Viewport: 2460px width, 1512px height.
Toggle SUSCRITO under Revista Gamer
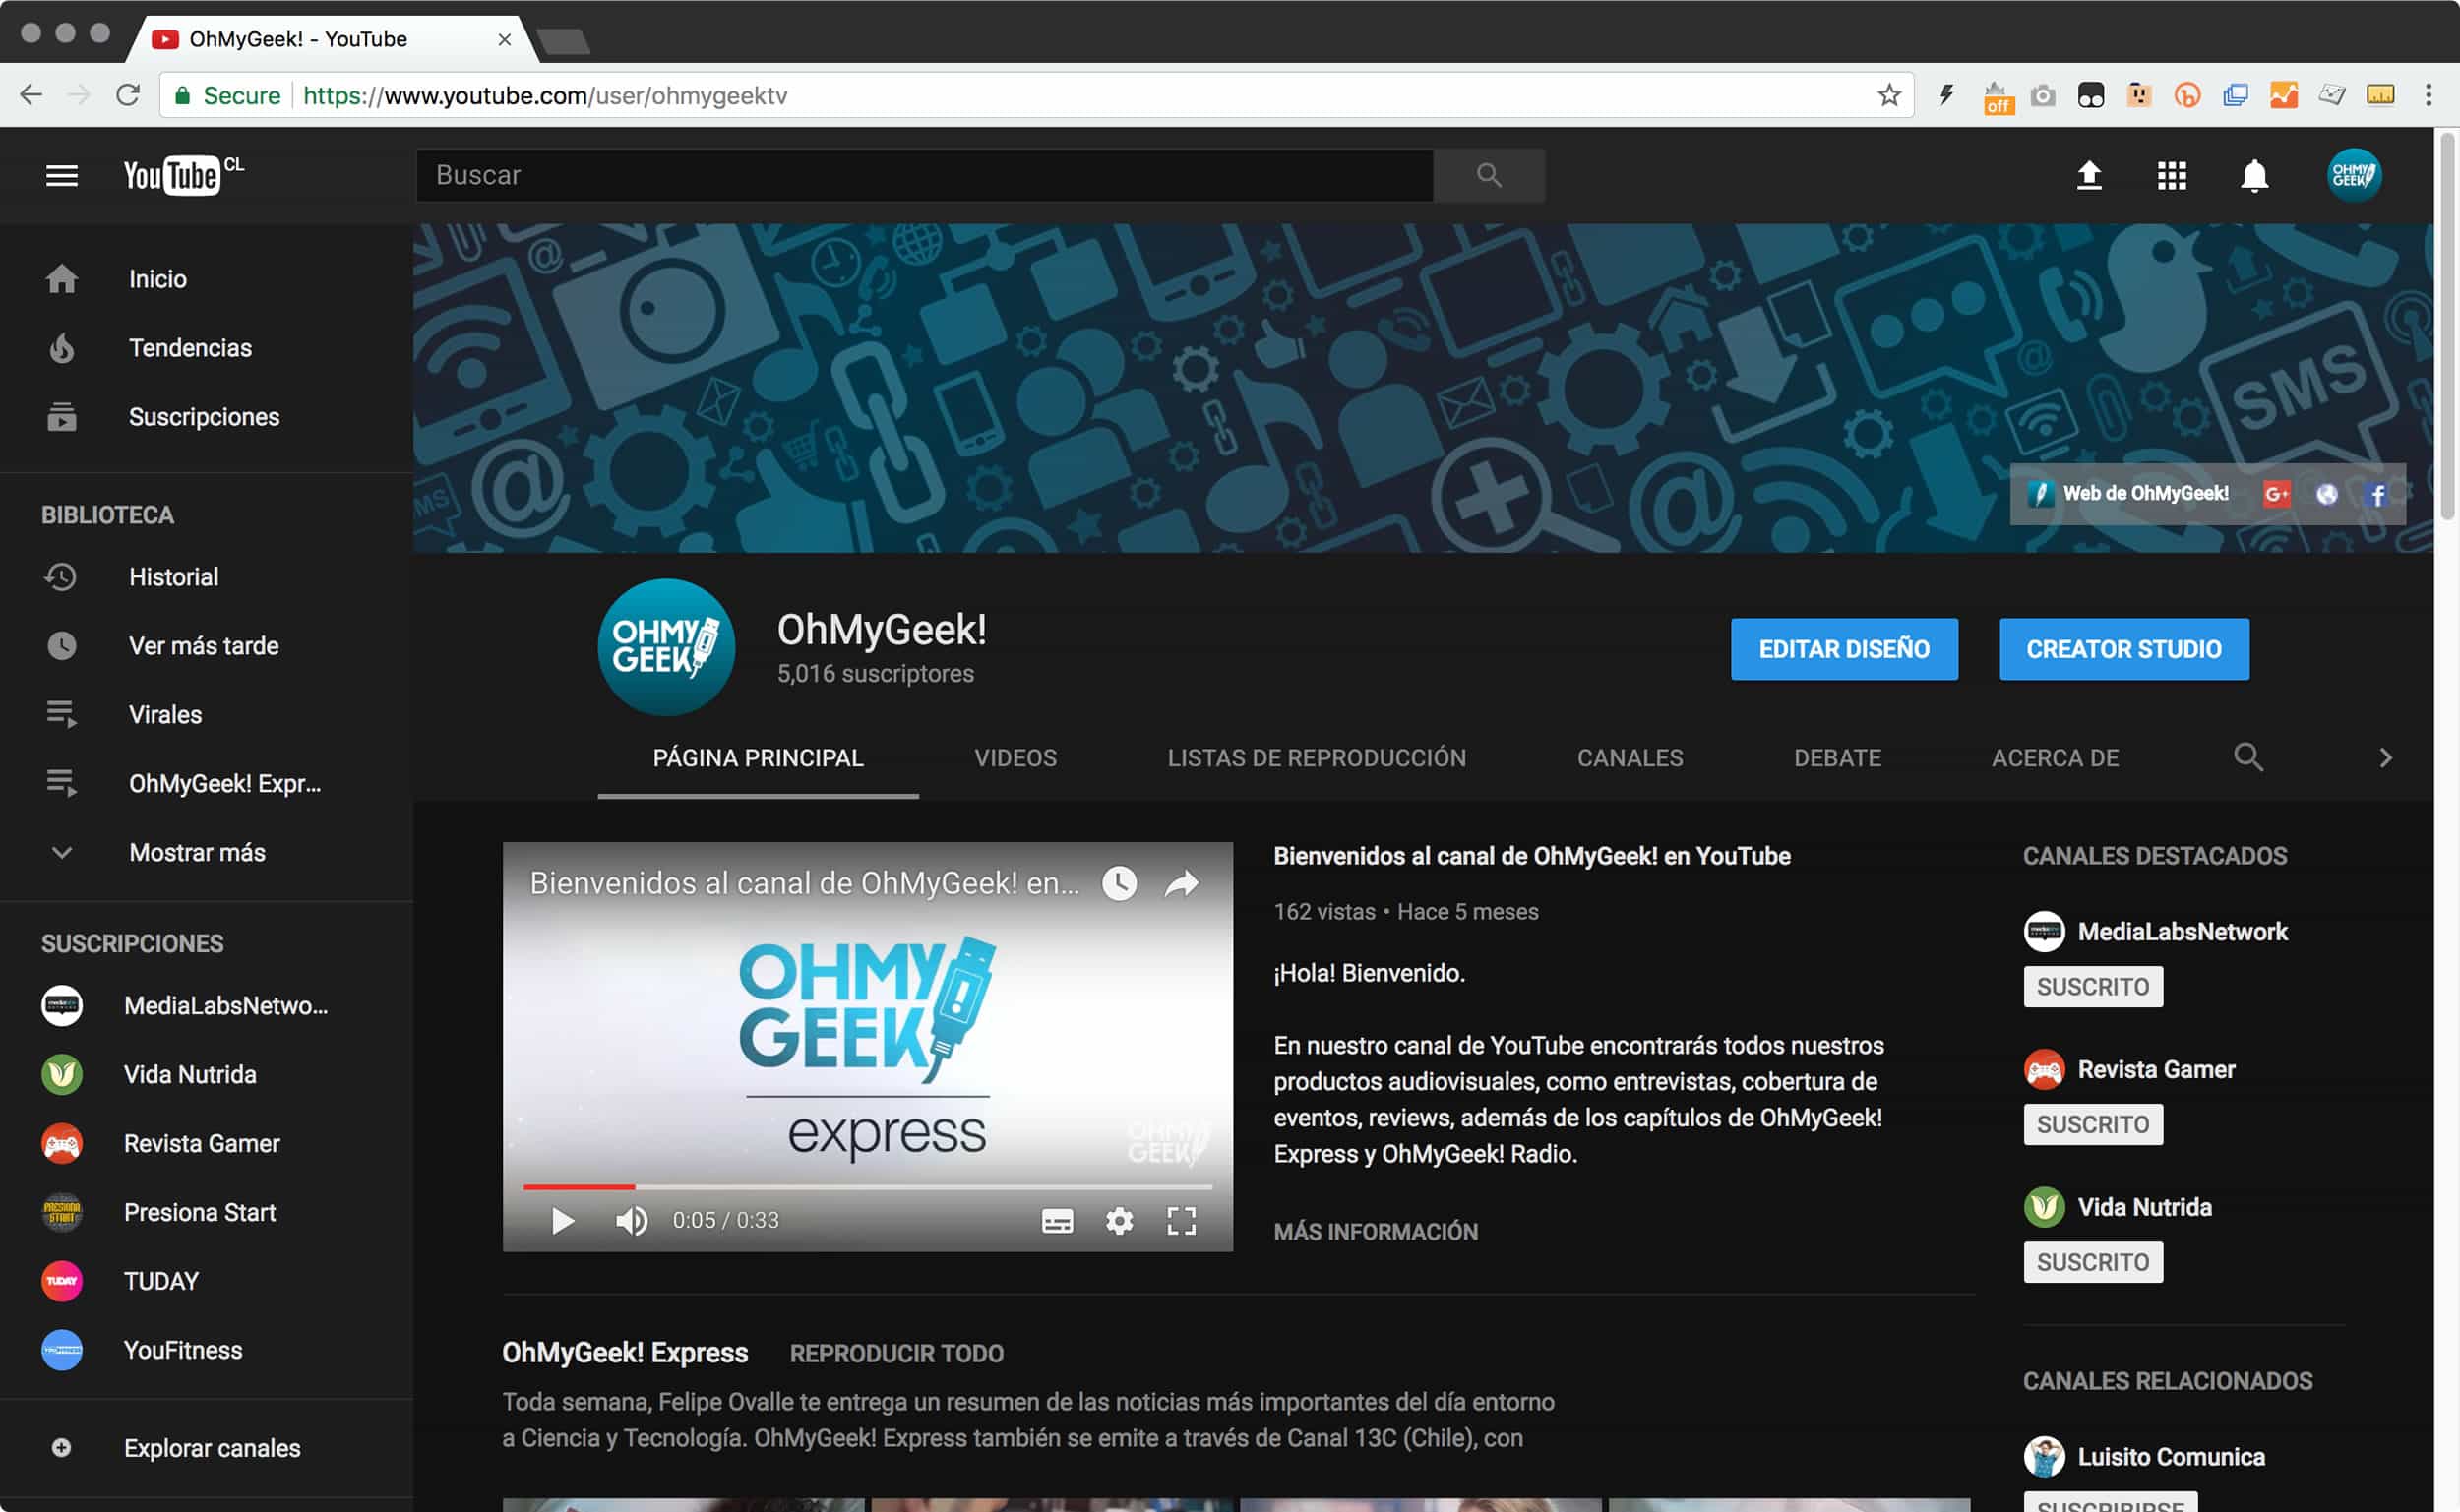point(2092,1125)
